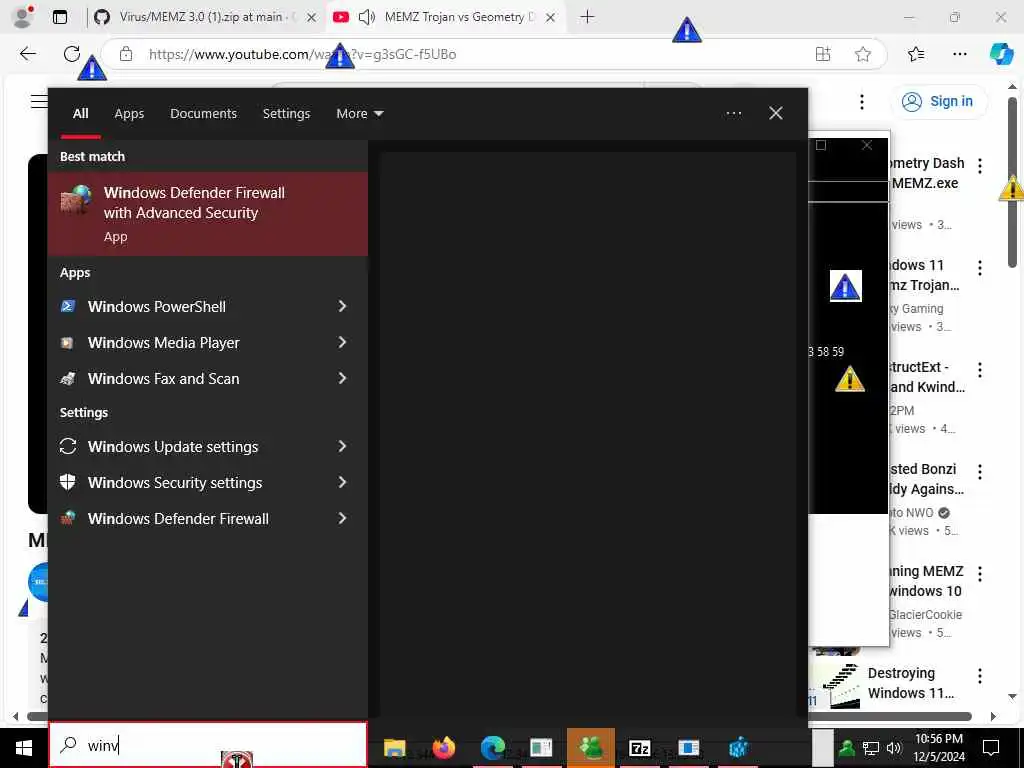
Task: Open YouTube settings three-dot menu
Action: pyautogui.click(x=862, y=102)
